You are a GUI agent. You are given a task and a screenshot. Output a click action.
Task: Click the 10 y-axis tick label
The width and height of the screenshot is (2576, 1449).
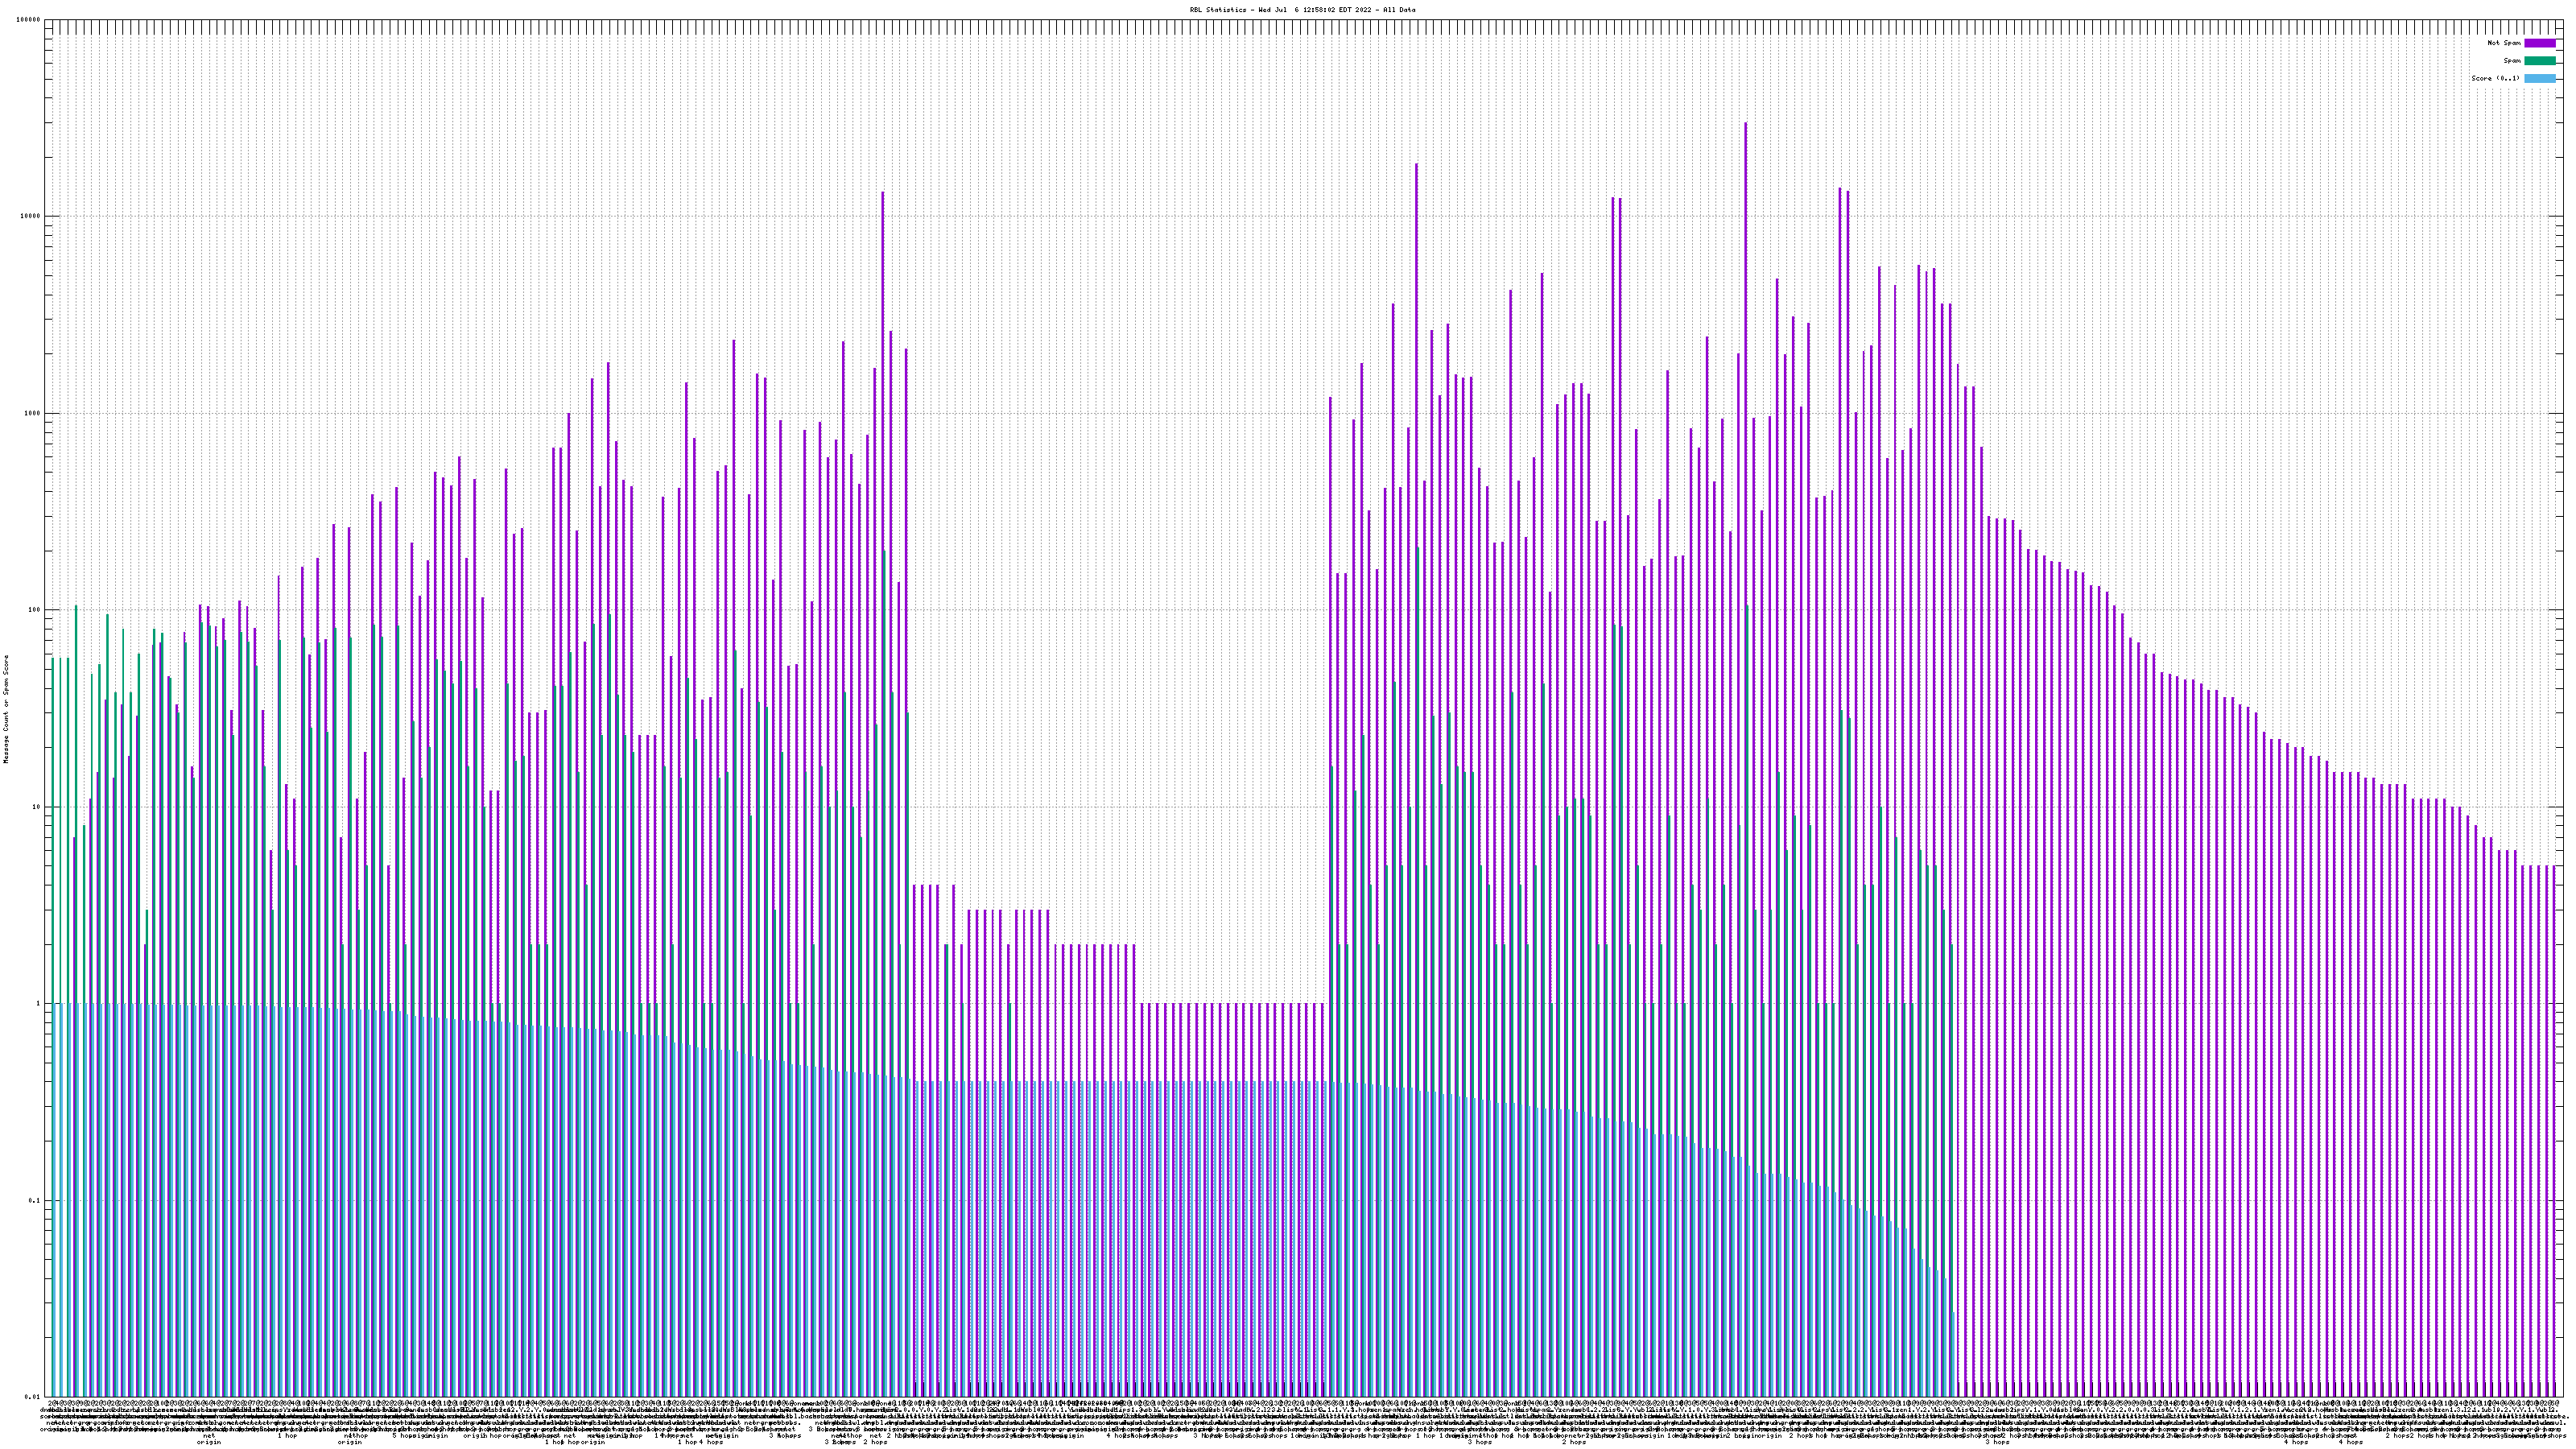[x=38, y=807]
